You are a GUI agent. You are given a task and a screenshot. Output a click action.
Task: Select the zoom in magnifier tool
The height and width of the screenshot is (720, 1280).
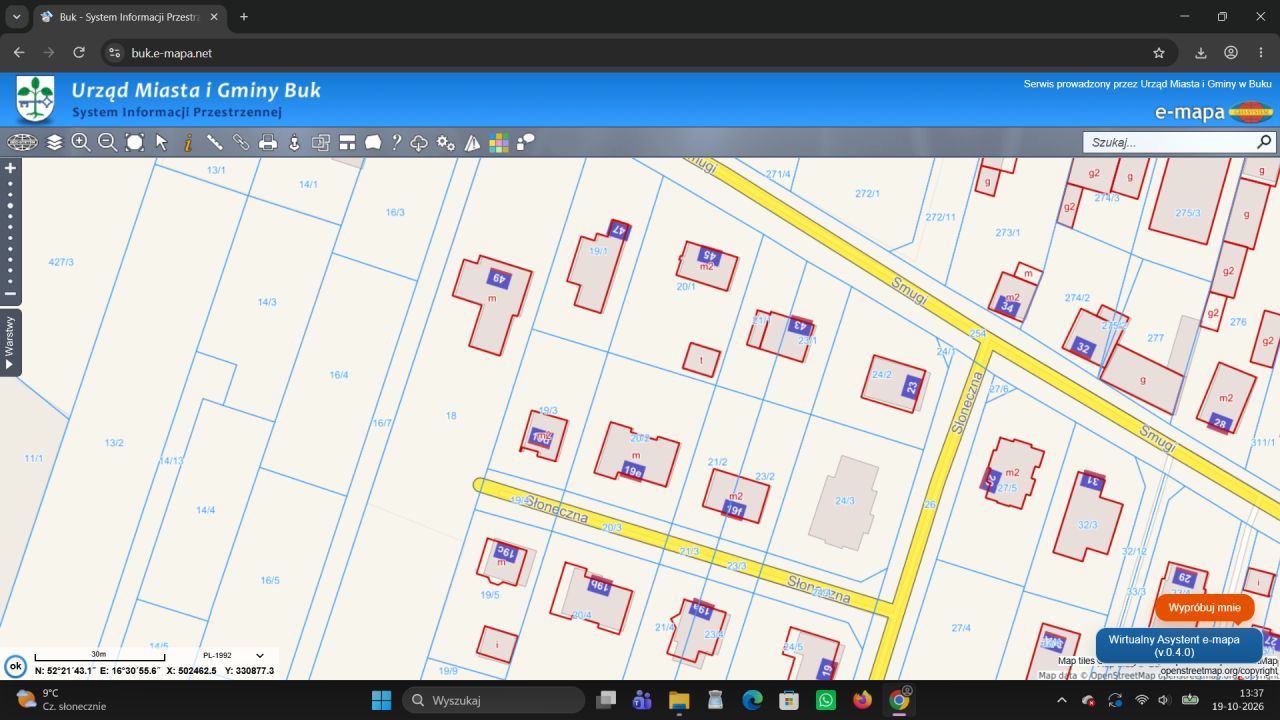[81, 142]
